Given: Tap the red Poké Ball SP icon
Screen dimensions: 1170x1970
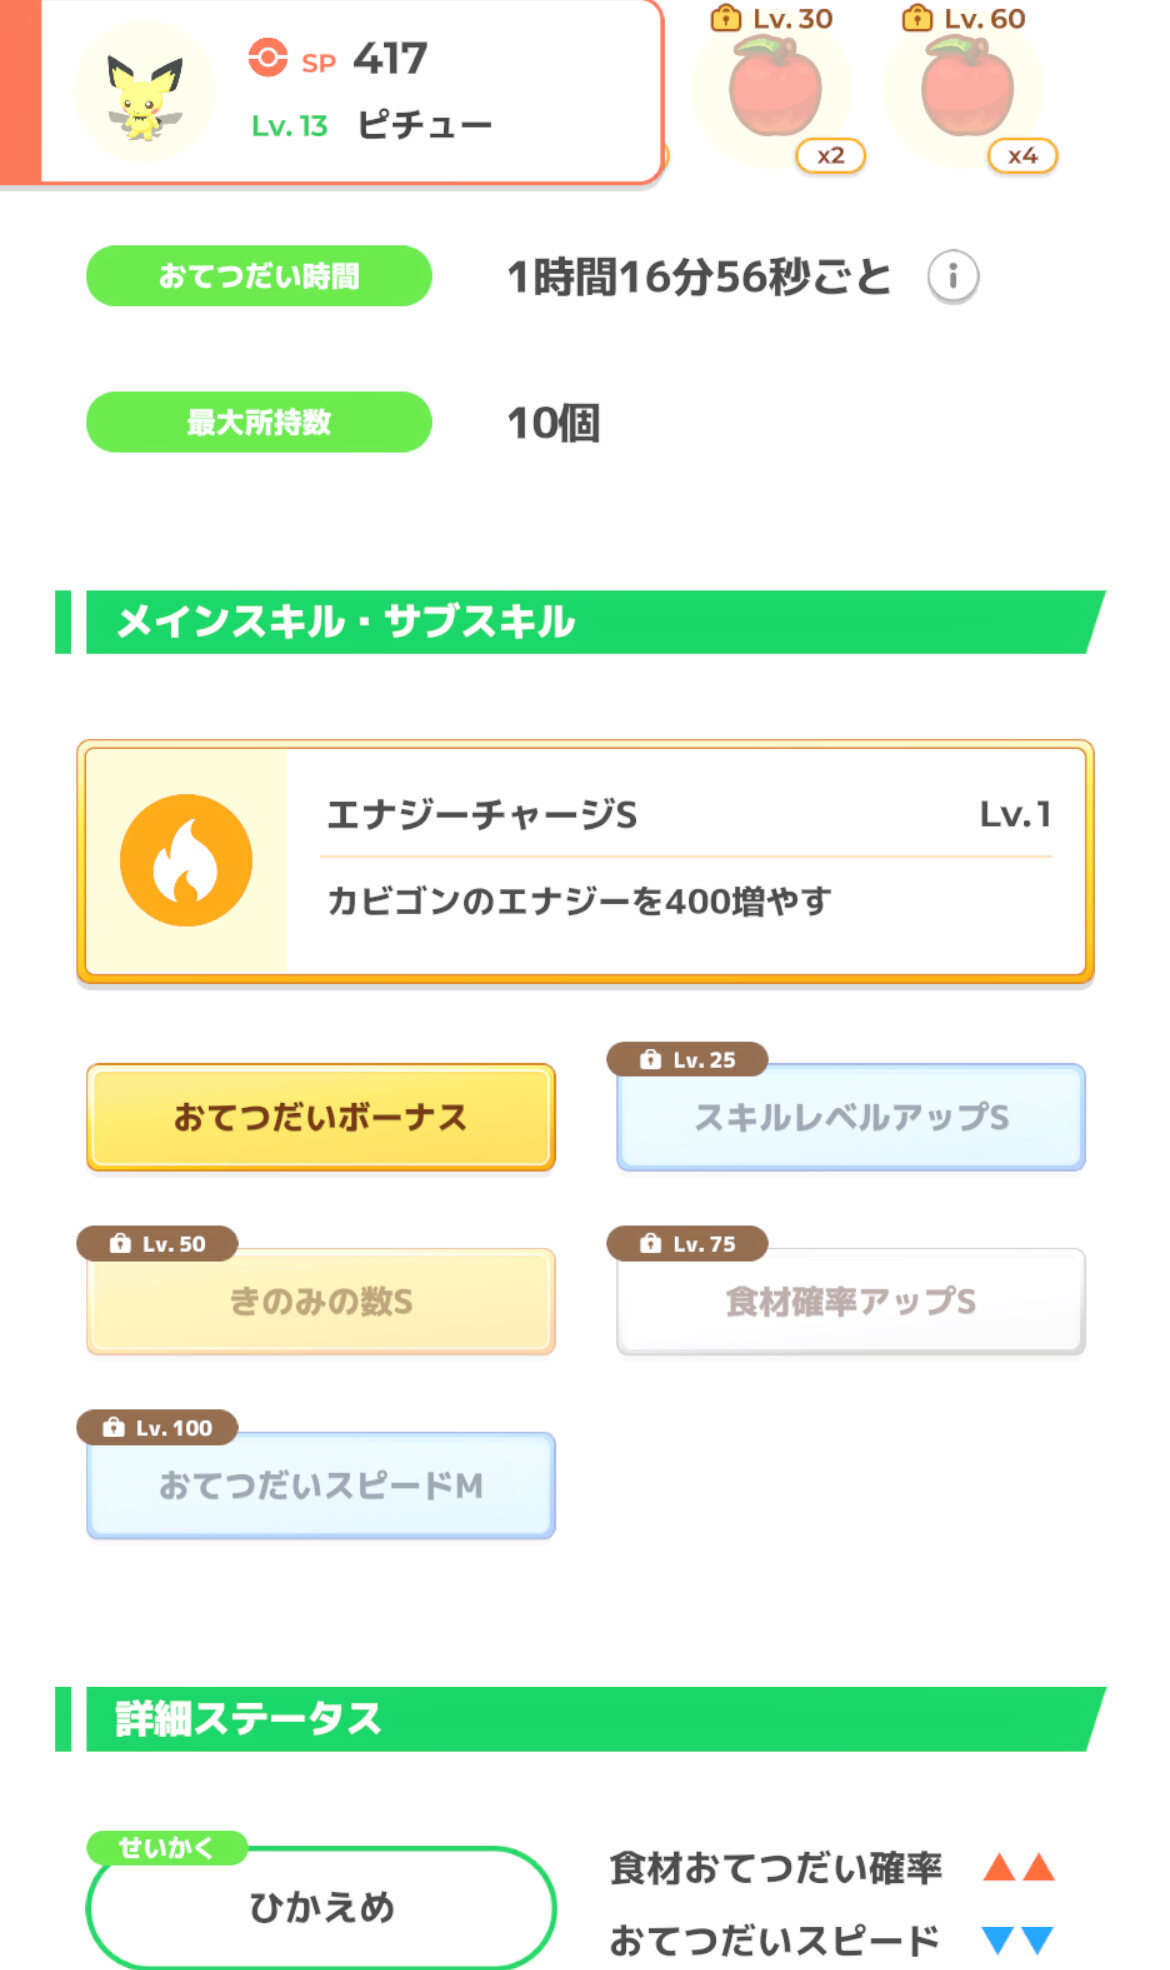Looking at the screenshot, I should (x=268, y=58).
